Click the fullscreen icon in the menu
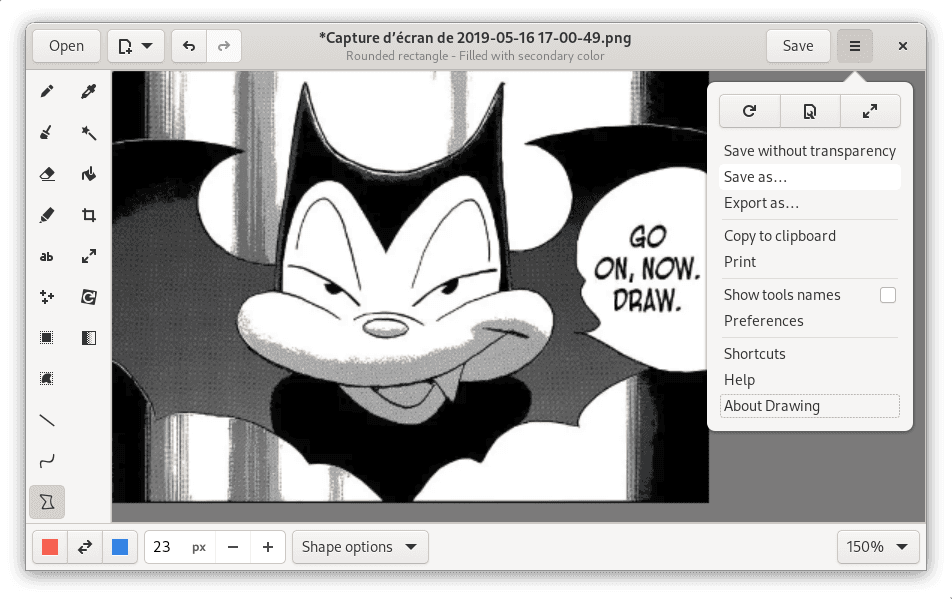The width and height of the screenshot is (952, 599). [870, 112]
